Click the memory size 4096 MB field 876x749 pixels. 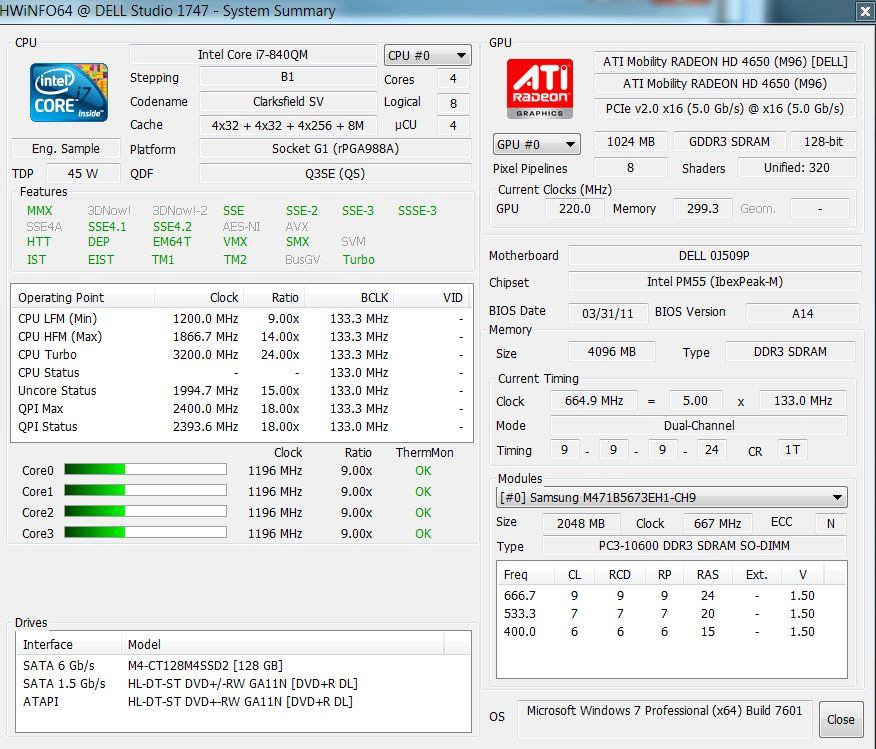point(611,351)
